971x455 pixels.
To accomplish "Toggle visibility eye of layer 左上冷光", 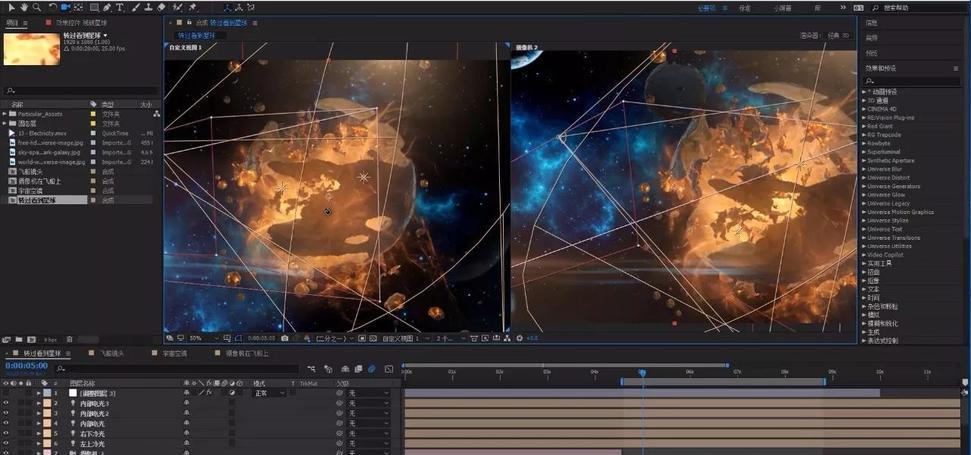I will coord(6,444).
